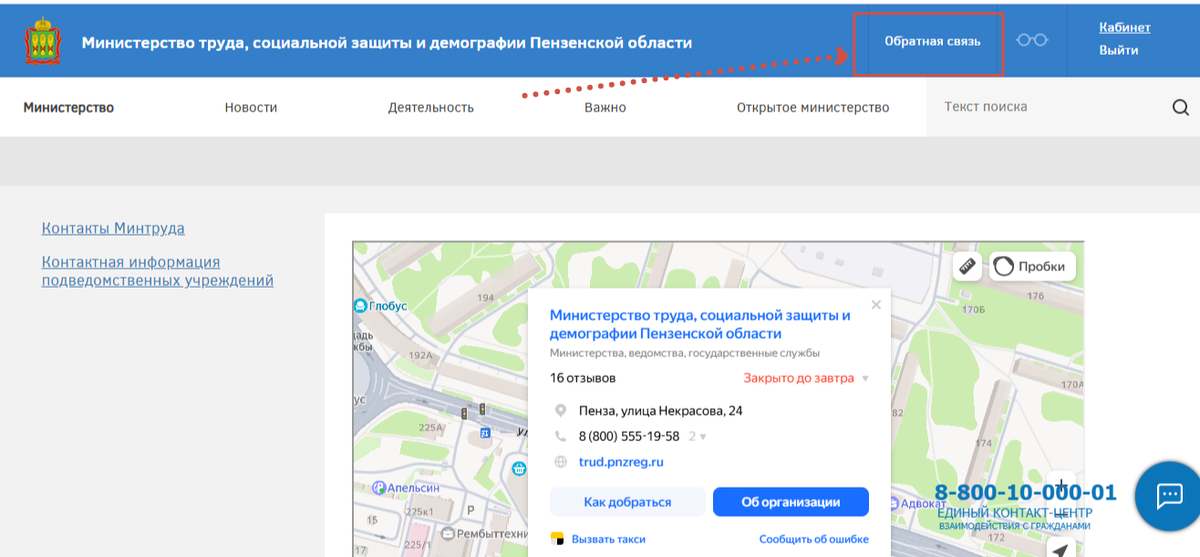This screenshot has width=1200, height=557.
Task: Click the Министерства, ведомства category text
Action: click(x=685, y=353)
